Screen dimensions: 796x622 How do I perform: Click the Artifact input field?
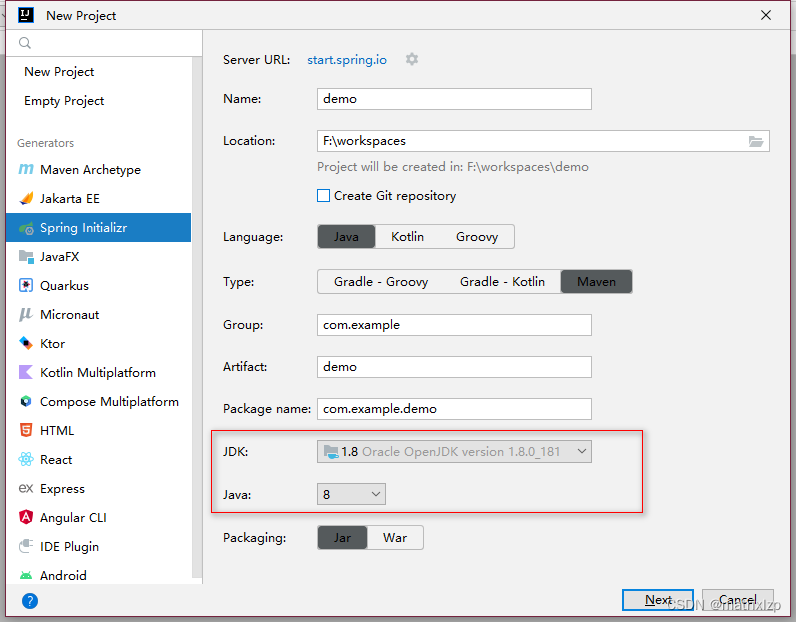point(454,367)
